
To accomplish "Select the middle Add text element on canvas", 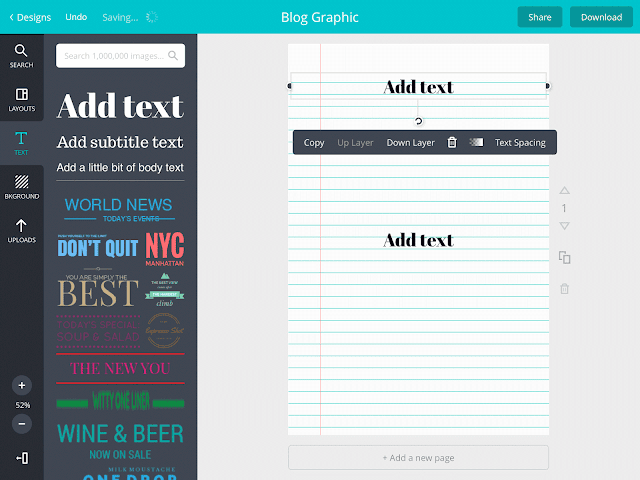I will click(418, 240).
